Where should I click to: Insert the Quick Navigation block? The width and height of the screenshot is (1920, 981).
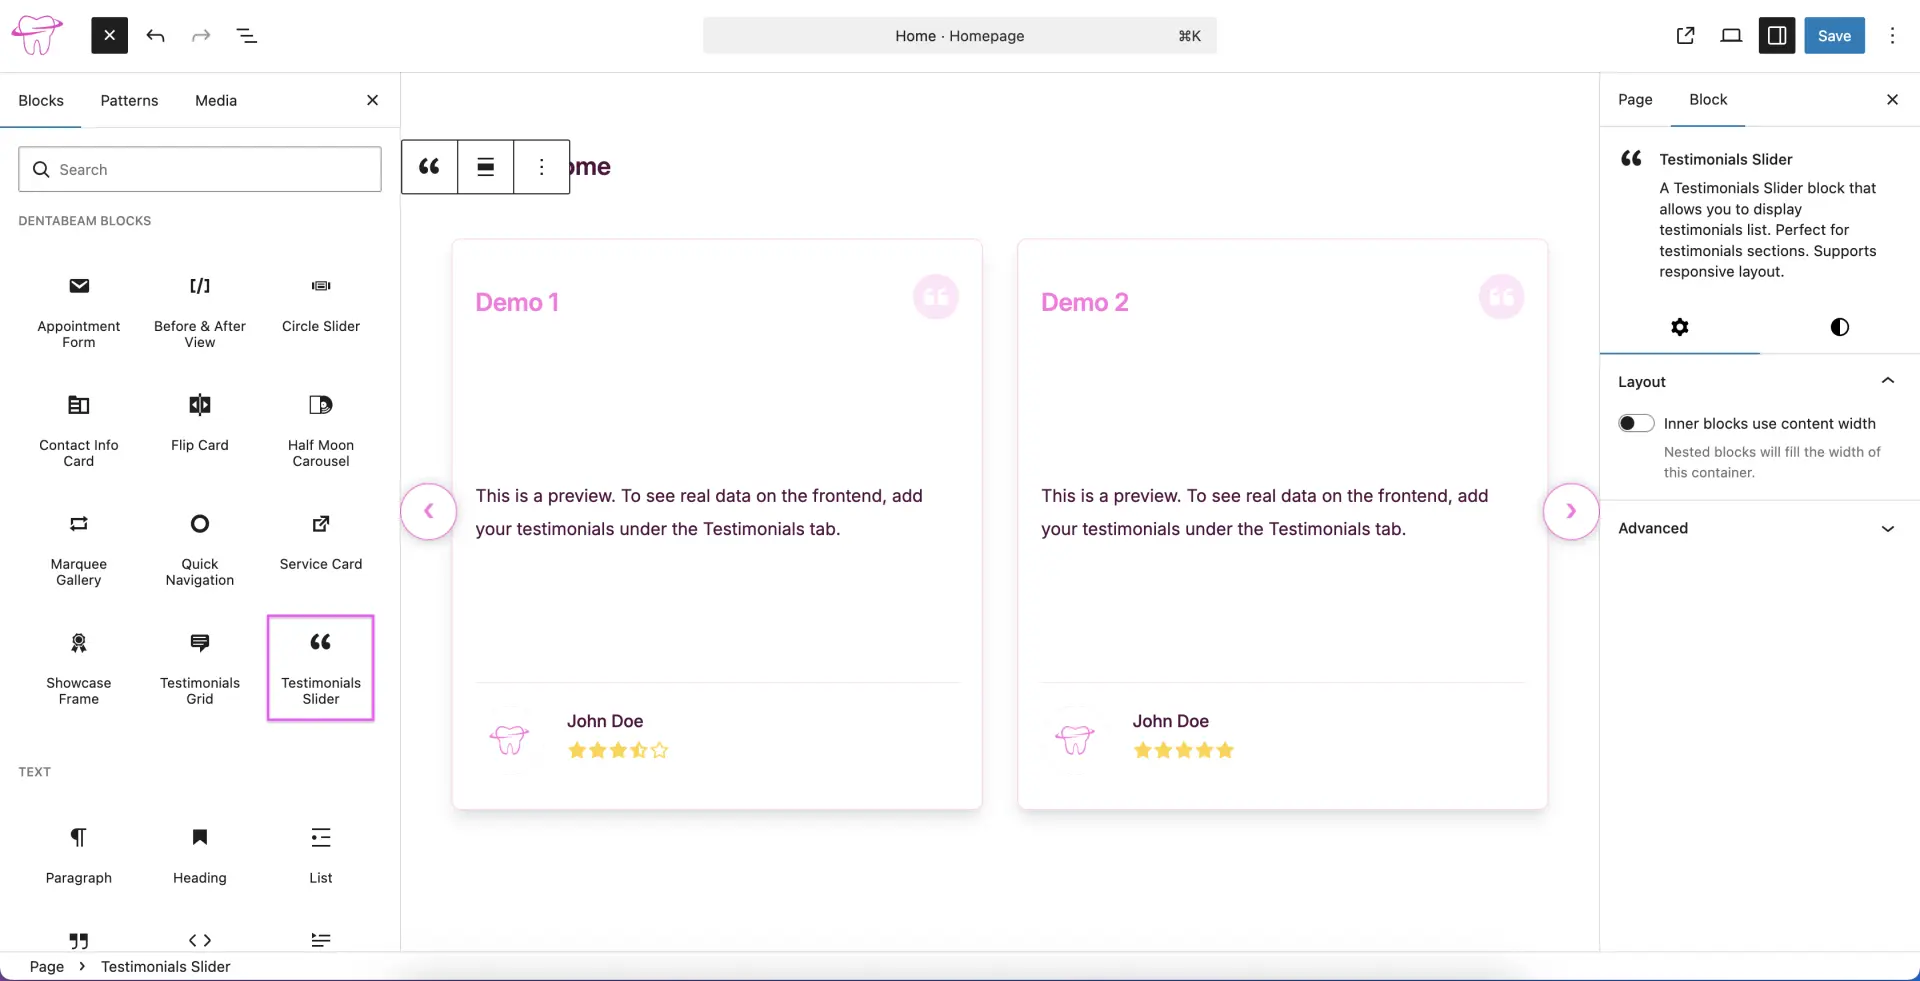[x=200, y=550]
